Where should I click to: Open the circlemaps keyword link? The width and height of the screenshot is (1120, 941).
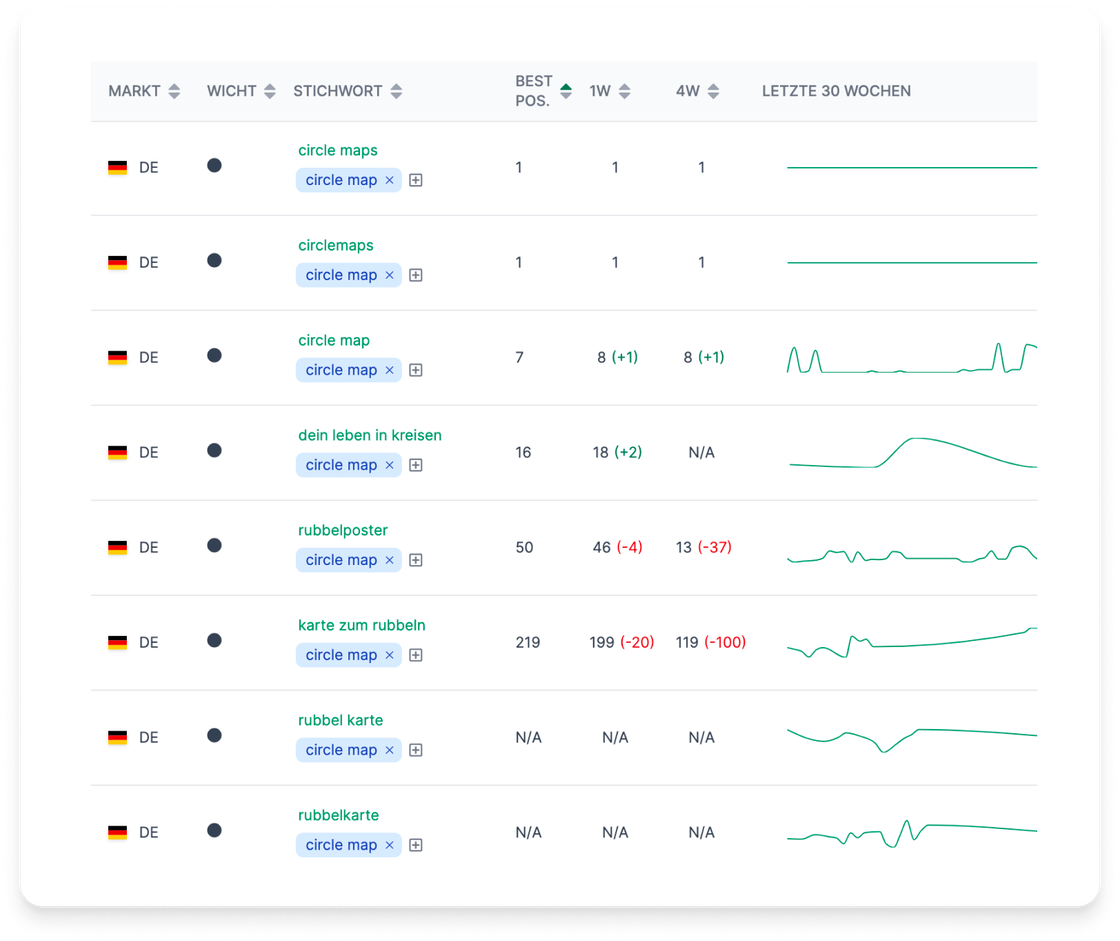pos(336,246)
